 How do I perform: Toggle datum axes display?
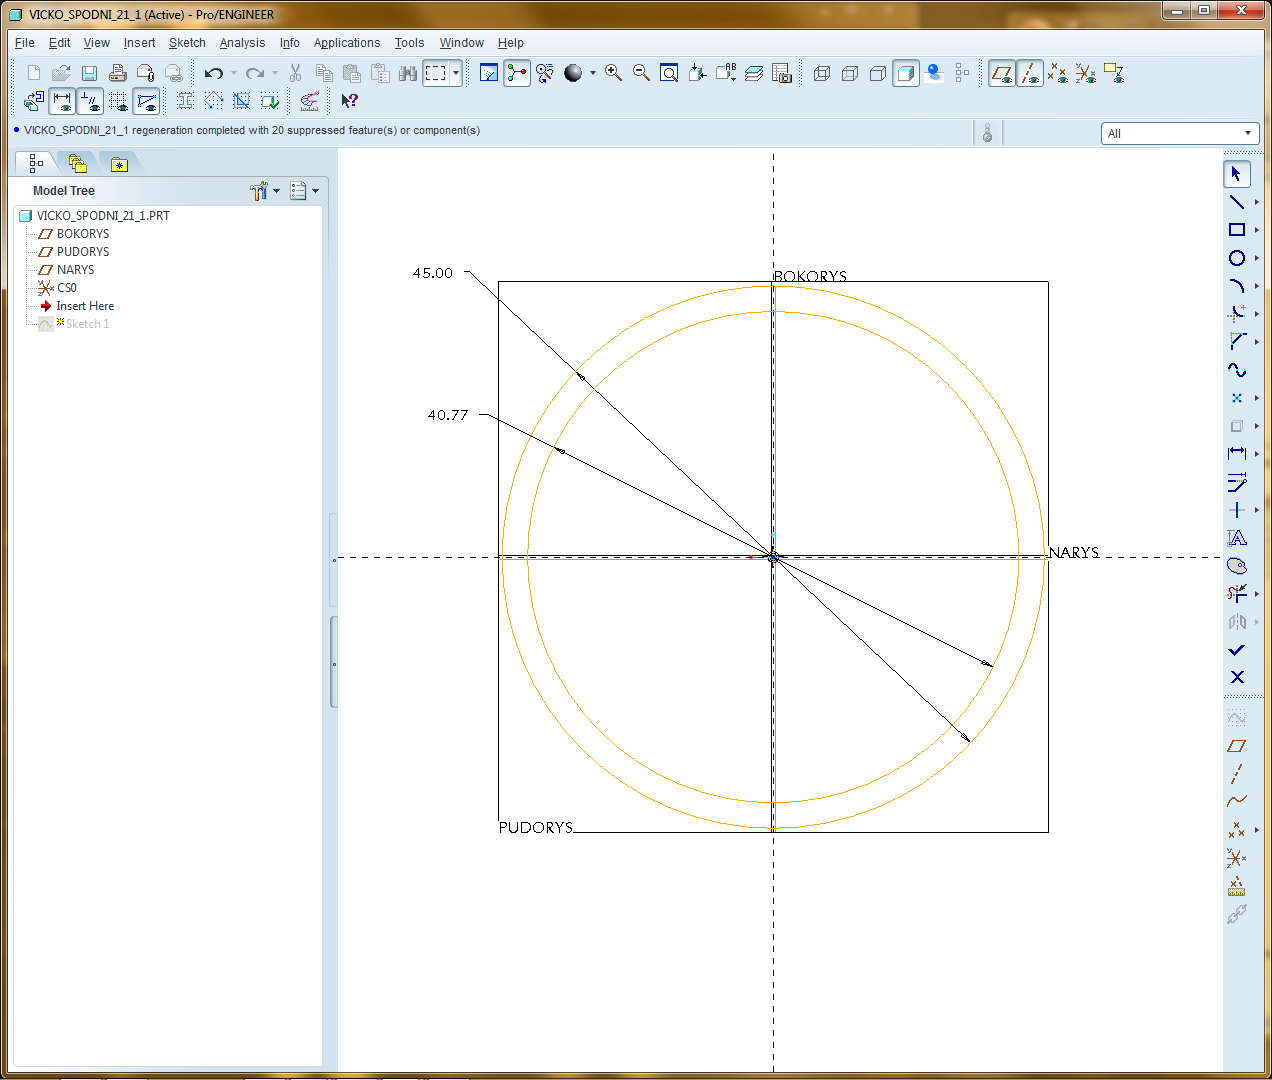click(x=1030, y=73)
